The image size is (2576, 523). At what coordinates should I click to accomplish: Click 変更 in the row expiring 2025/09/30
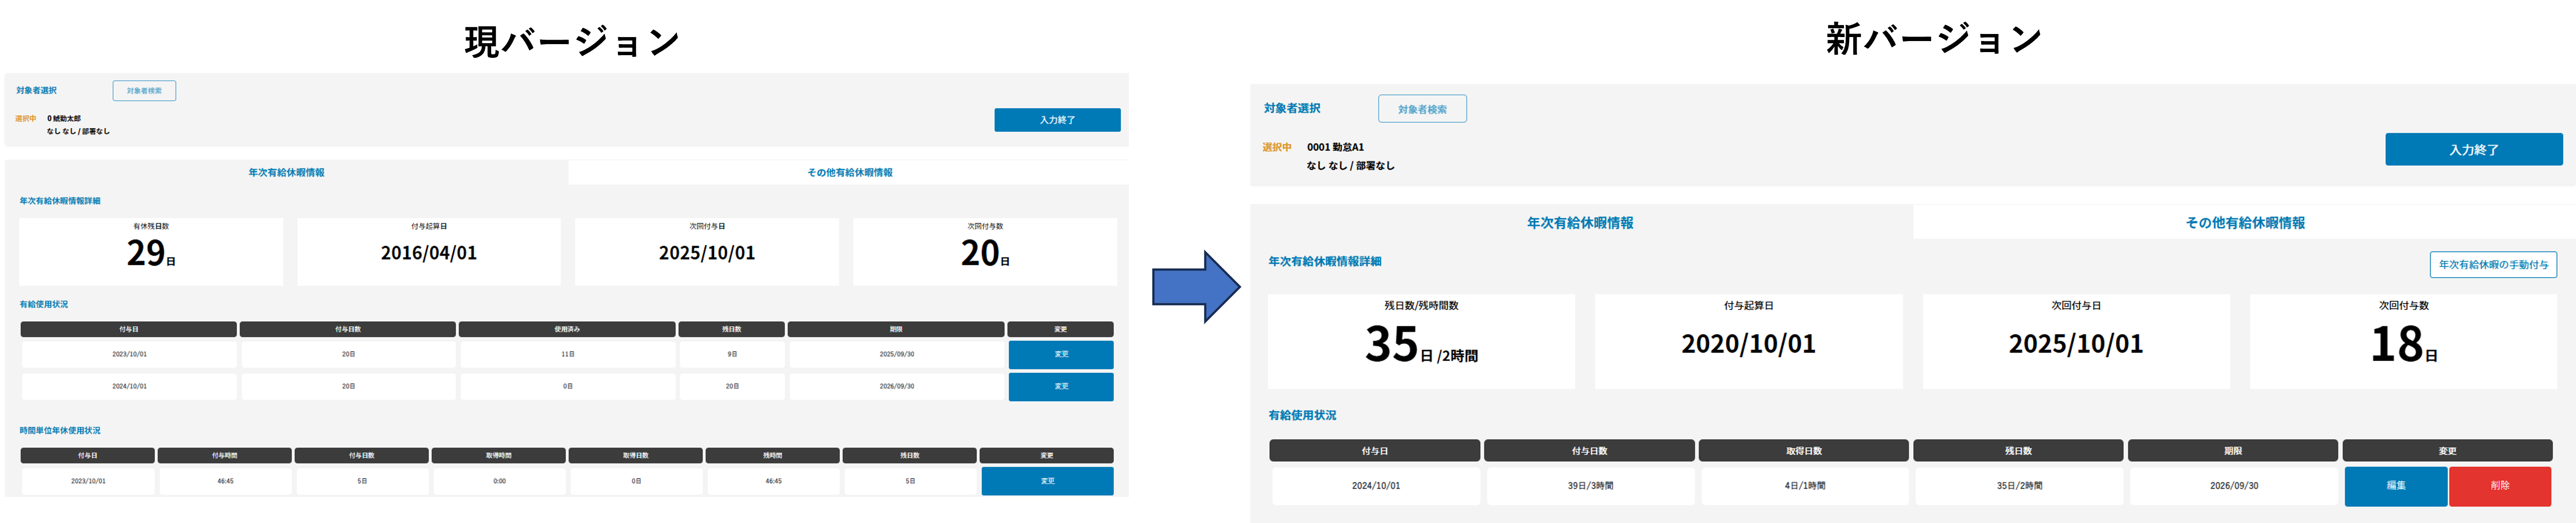tap(1060, 354)
